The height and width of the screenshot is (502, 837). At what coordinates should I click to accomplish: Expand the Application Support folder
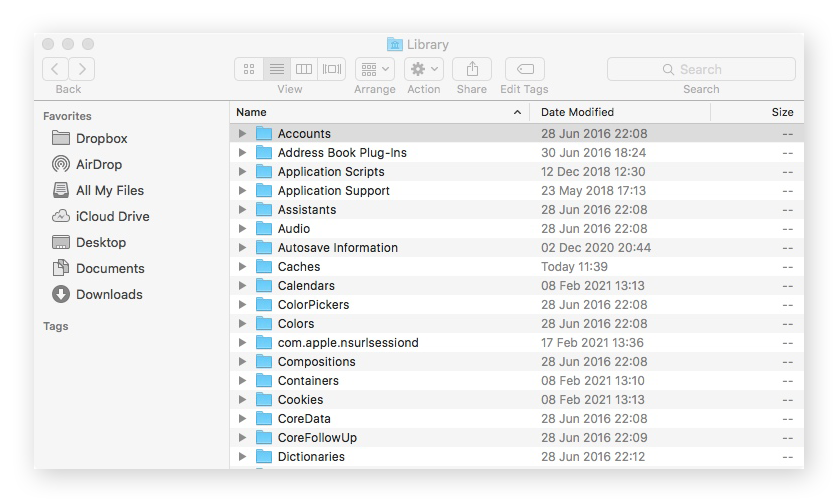coord(242,191)
